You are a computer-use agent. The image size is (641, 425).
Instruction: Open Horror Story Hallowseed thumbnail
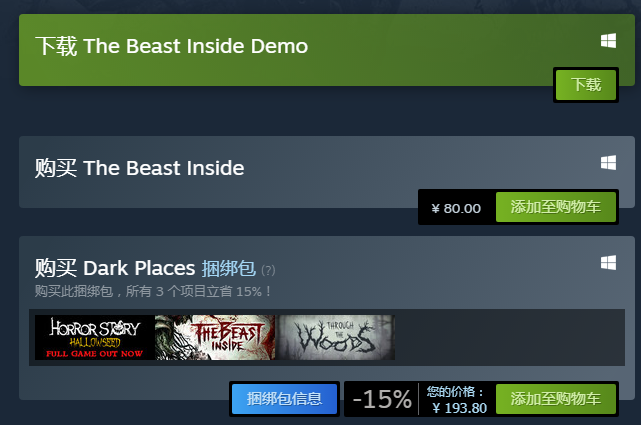pyautogui.click(x=94, y=338)
